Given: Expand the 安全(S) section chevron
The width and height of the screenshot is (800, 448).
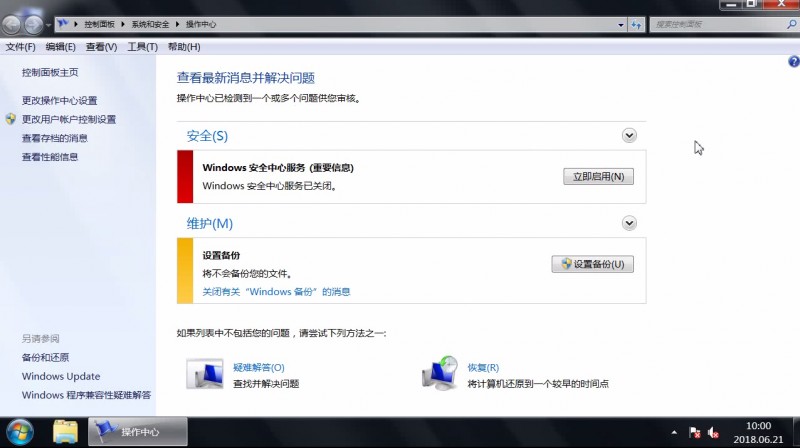Looking at the screenshot, I should [629, 135].
